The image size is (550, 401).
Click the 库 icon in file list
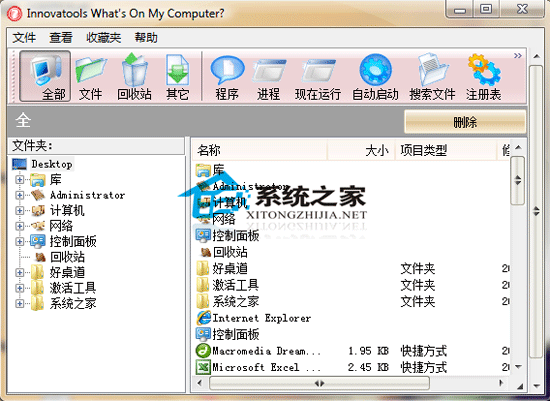[203, 171]
